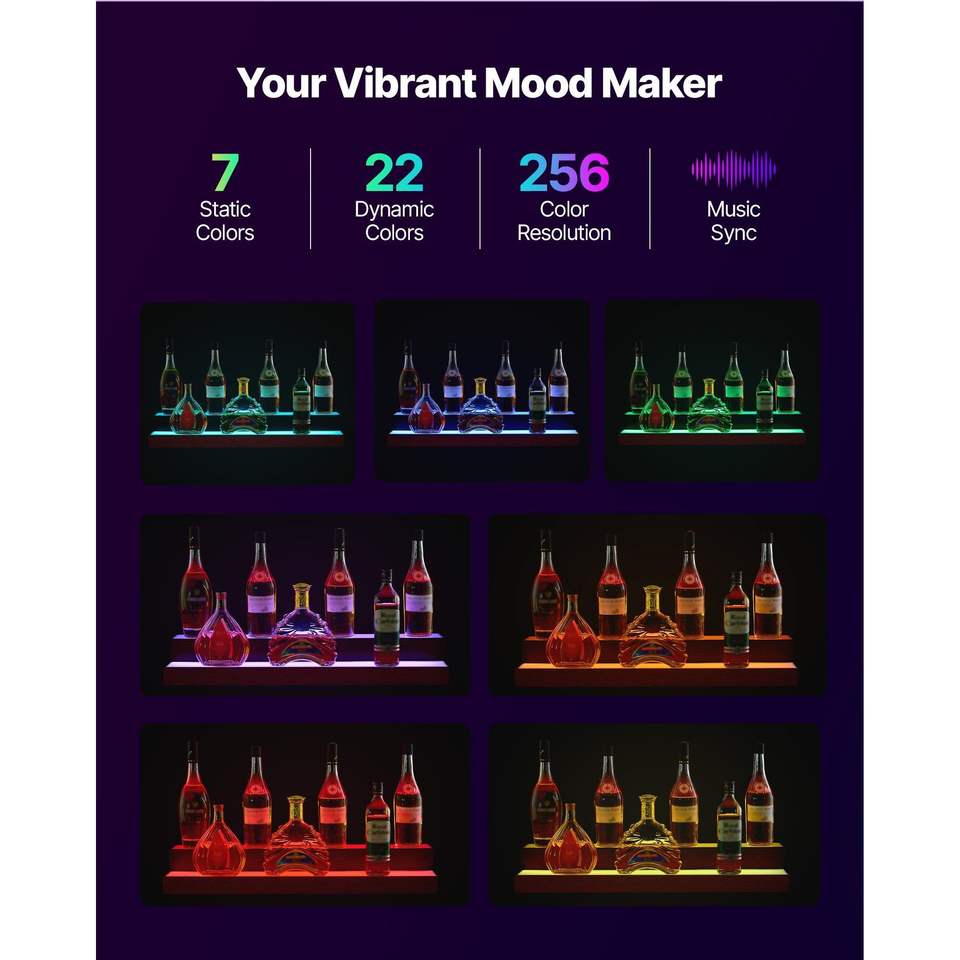The height and width of the screenshot is (960, 960).
Task: Click the glowing cyan shelf edge
Action: [247, 433]
